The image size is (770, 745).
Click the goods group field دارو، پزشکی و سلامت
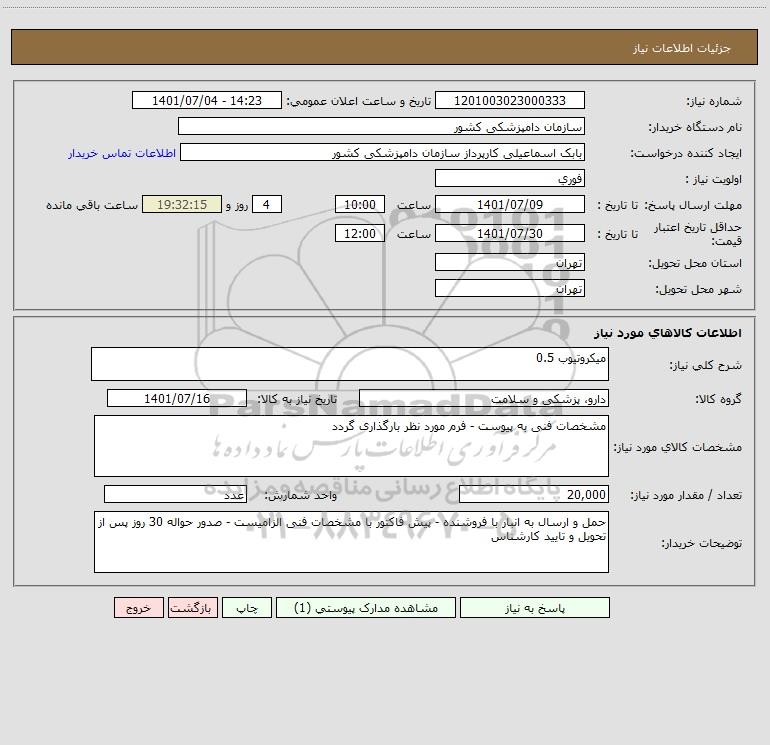click(484, 398)
